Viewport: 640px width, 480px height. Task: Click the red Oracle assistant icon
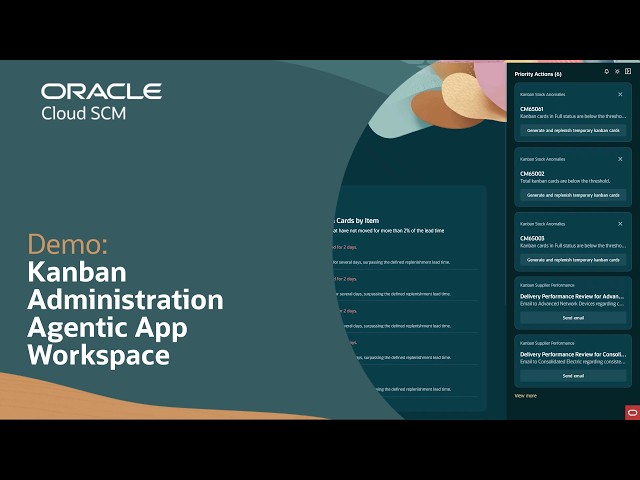632,413
